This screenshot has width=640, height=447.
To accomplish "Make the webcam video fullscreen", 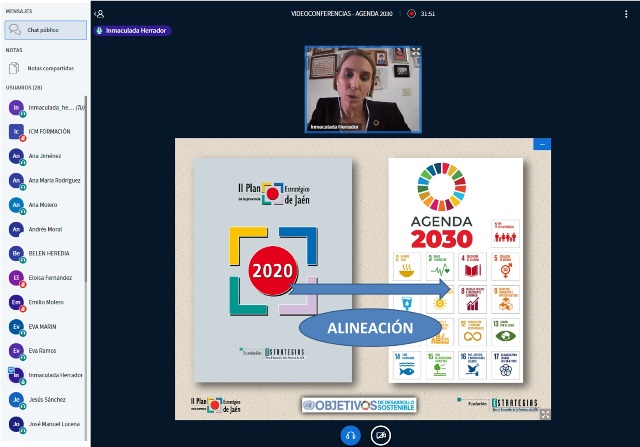I will click(x=416, y=52).
